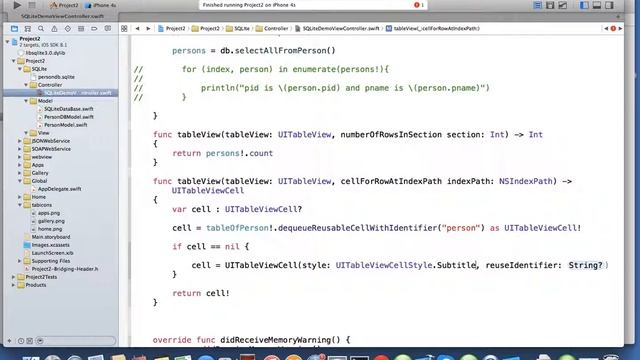Open LaunchScreen.xib file

(52, 253)
